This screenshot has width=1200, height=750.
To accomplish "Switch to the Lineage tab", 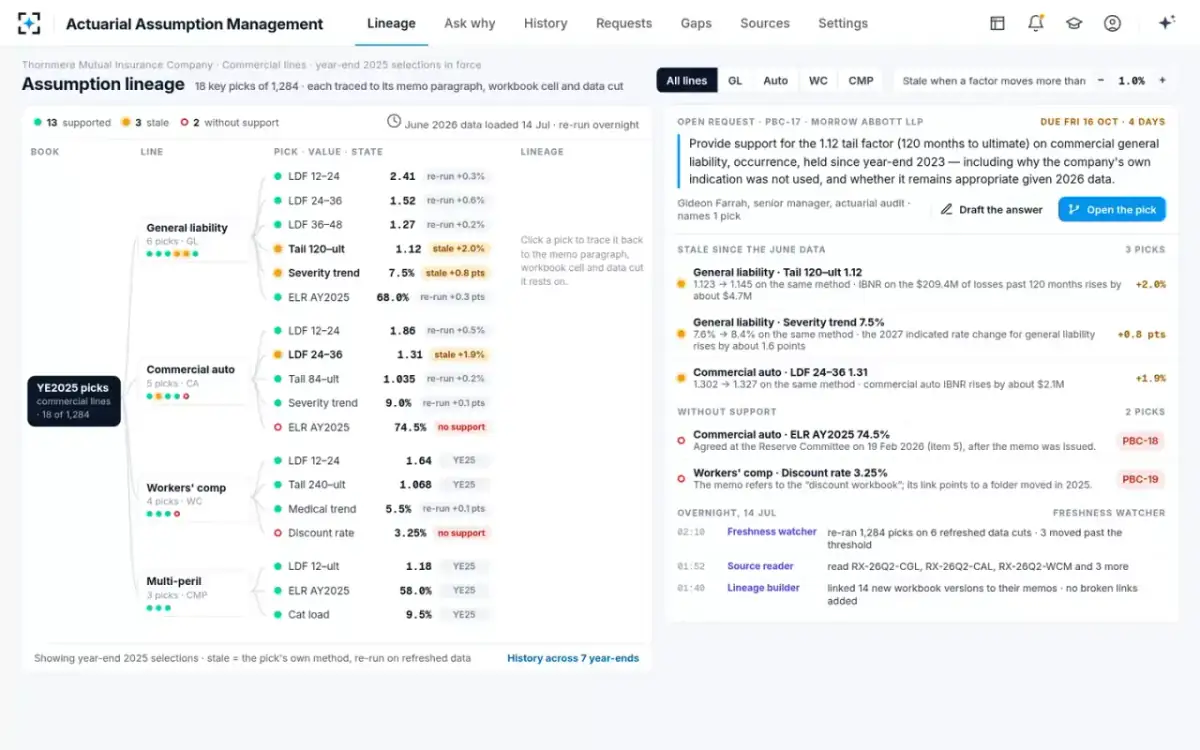I will (391, 23).
